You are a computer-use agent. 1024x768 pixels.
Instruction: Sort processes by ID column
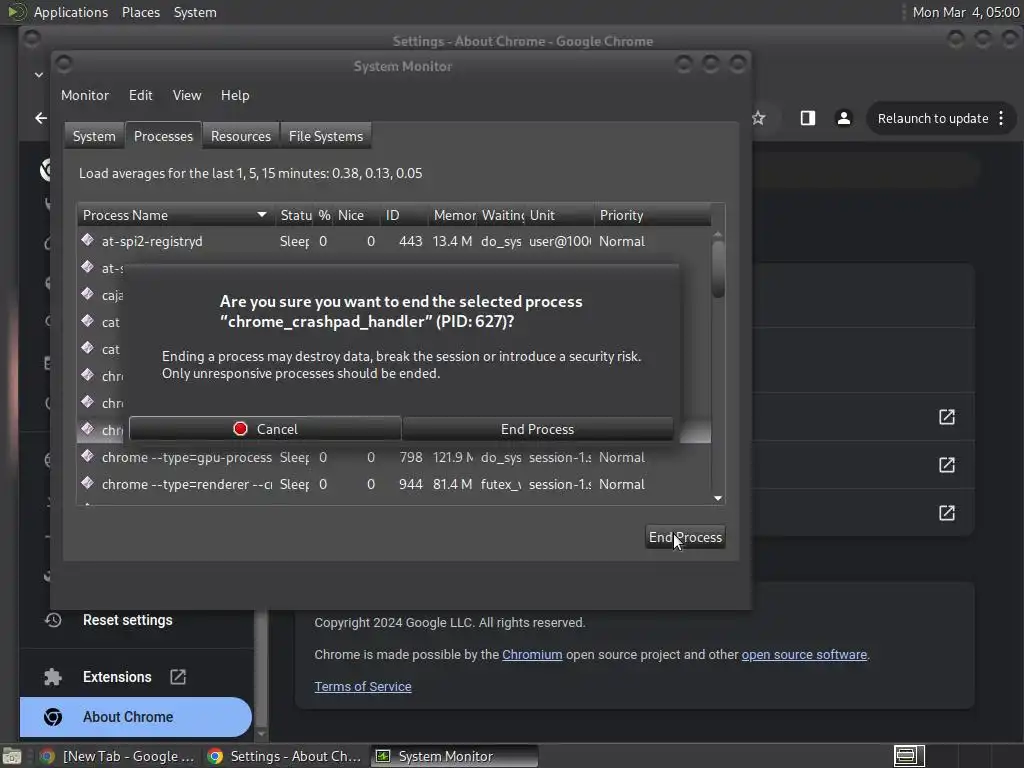click(x=405, y=216)
